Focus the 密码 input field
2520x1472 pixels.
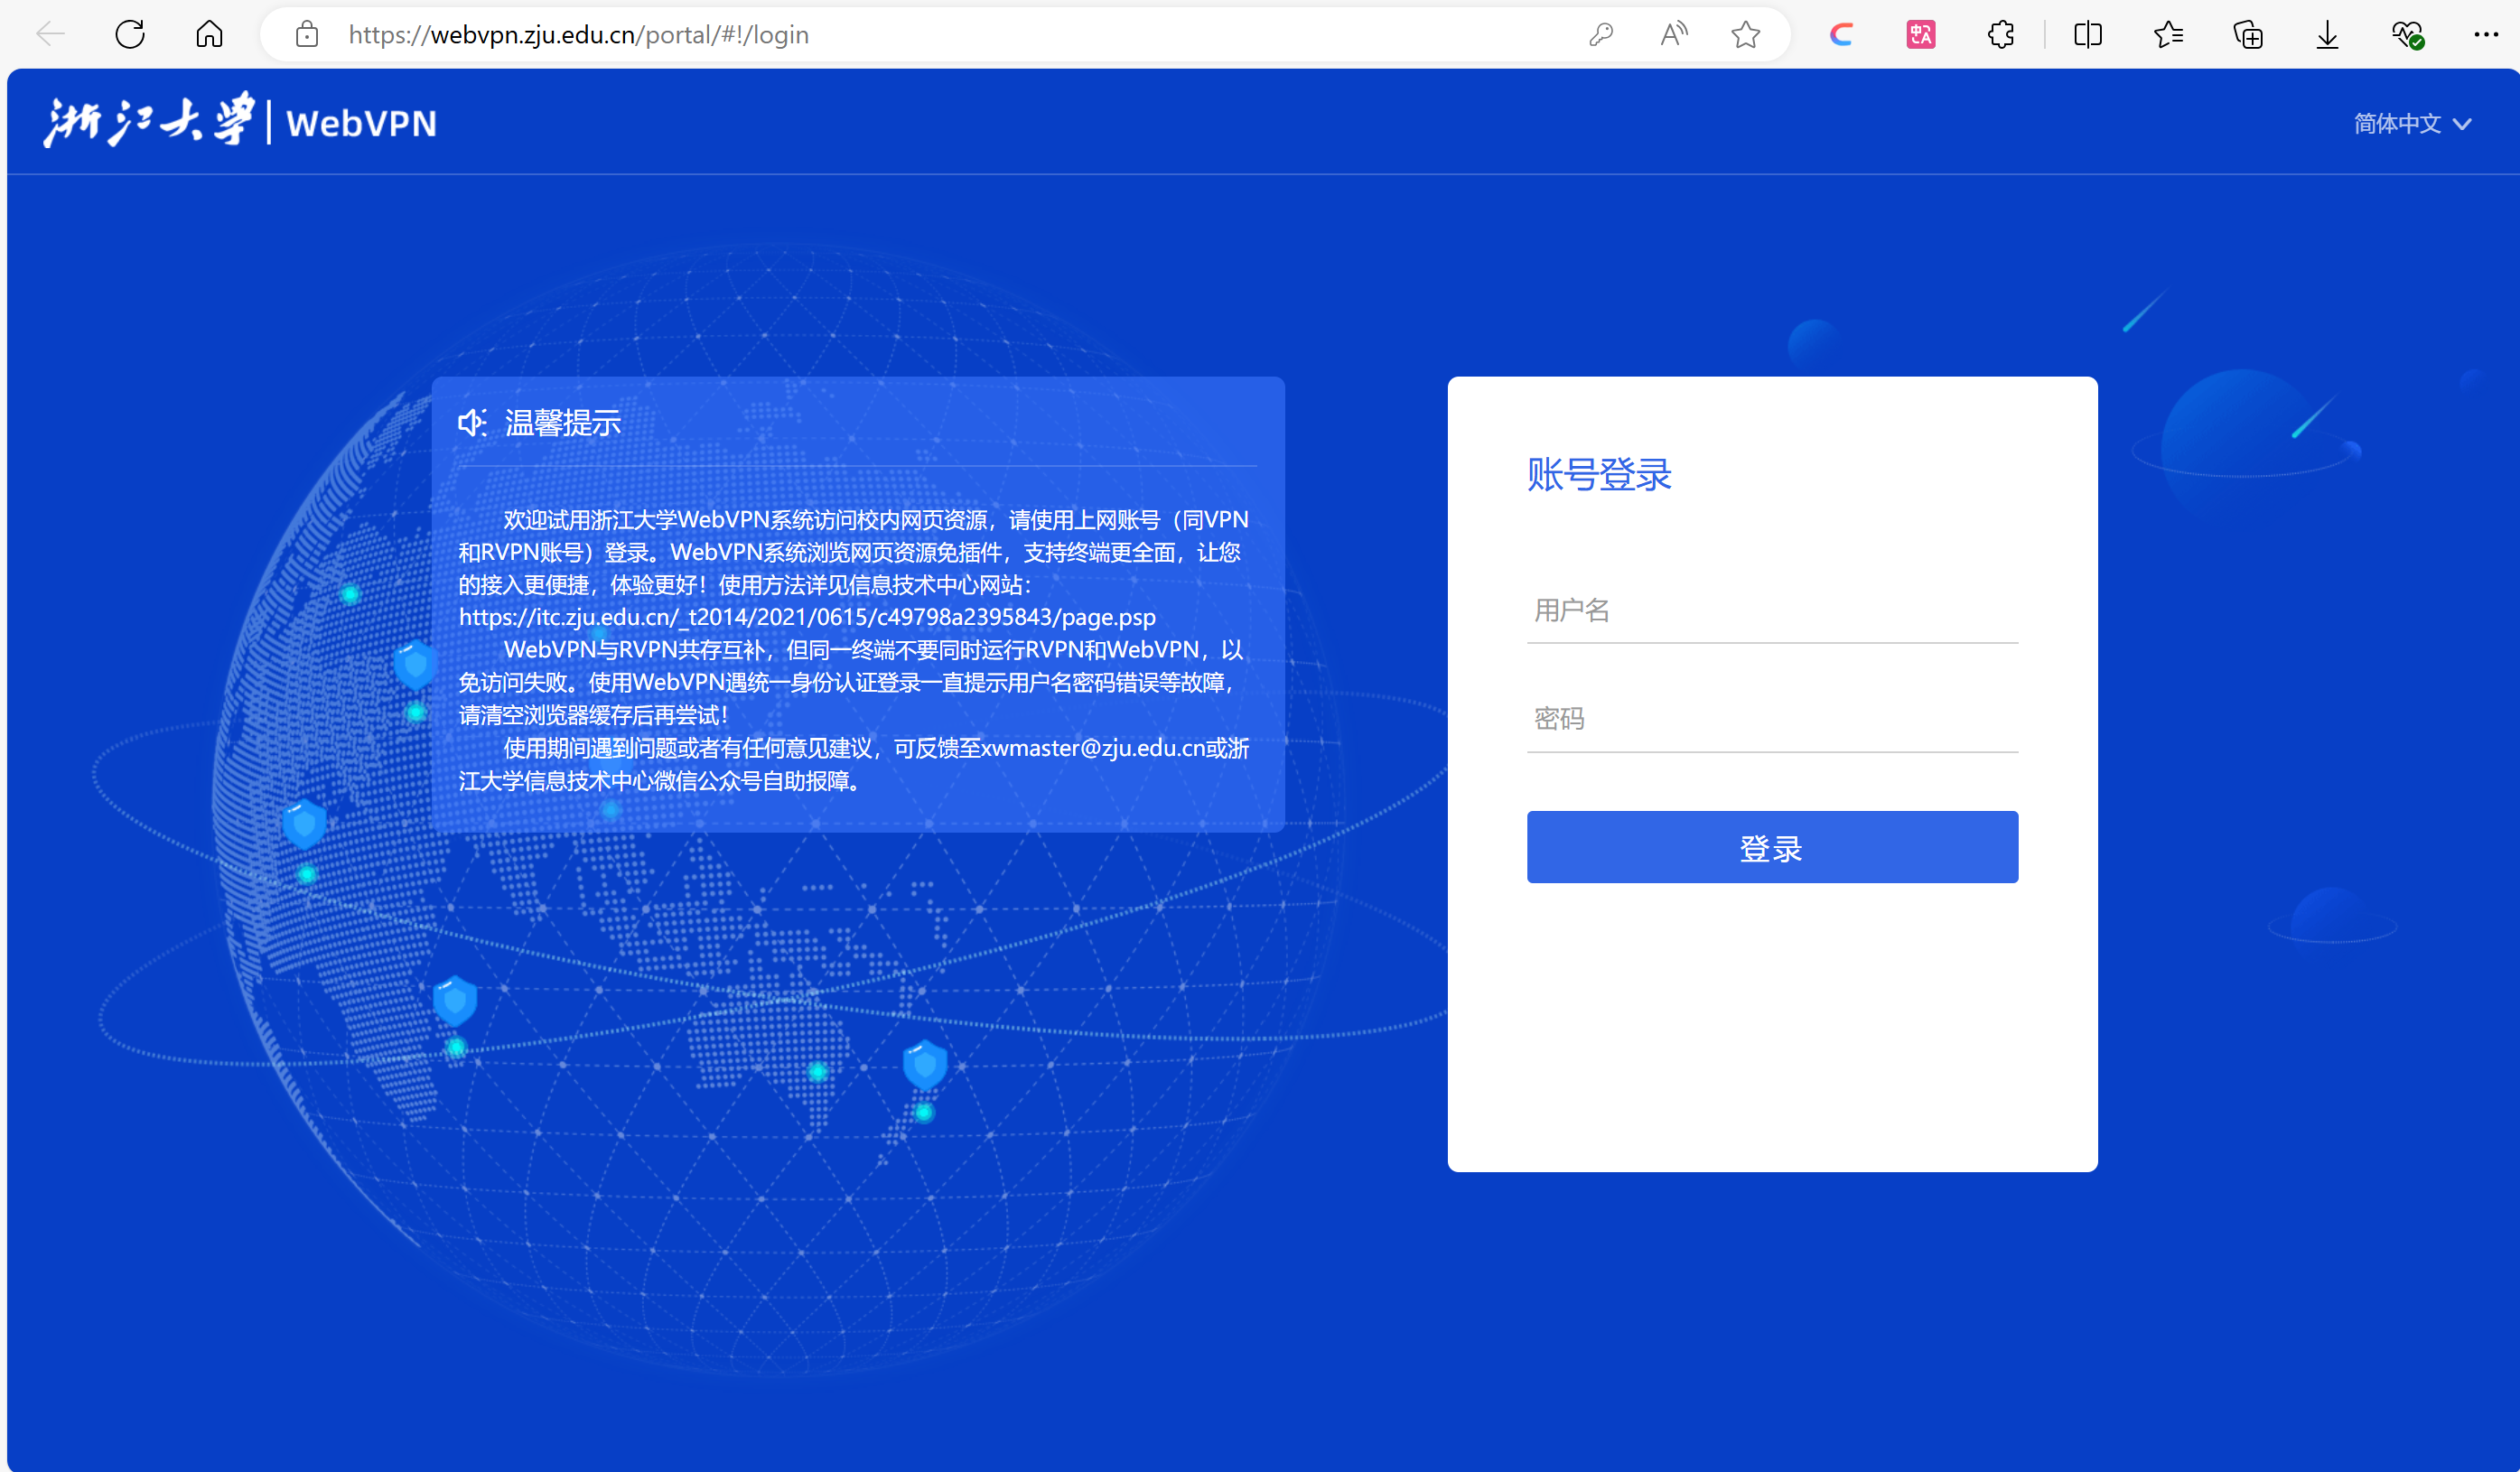point(1772,719)
